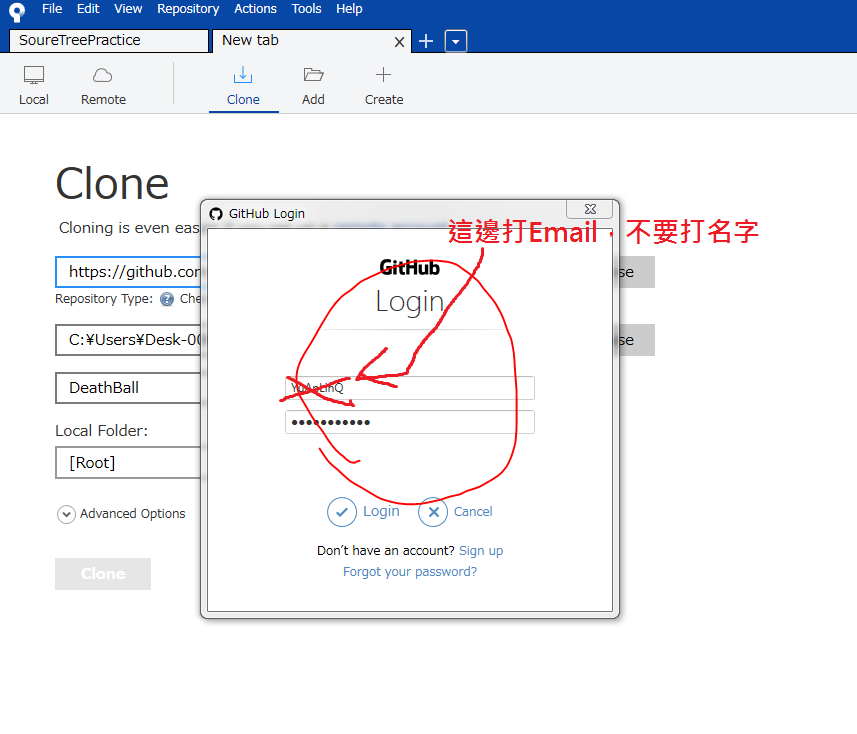
Task: Click the Login button in dialog
Action: click(x=363, y=512)
